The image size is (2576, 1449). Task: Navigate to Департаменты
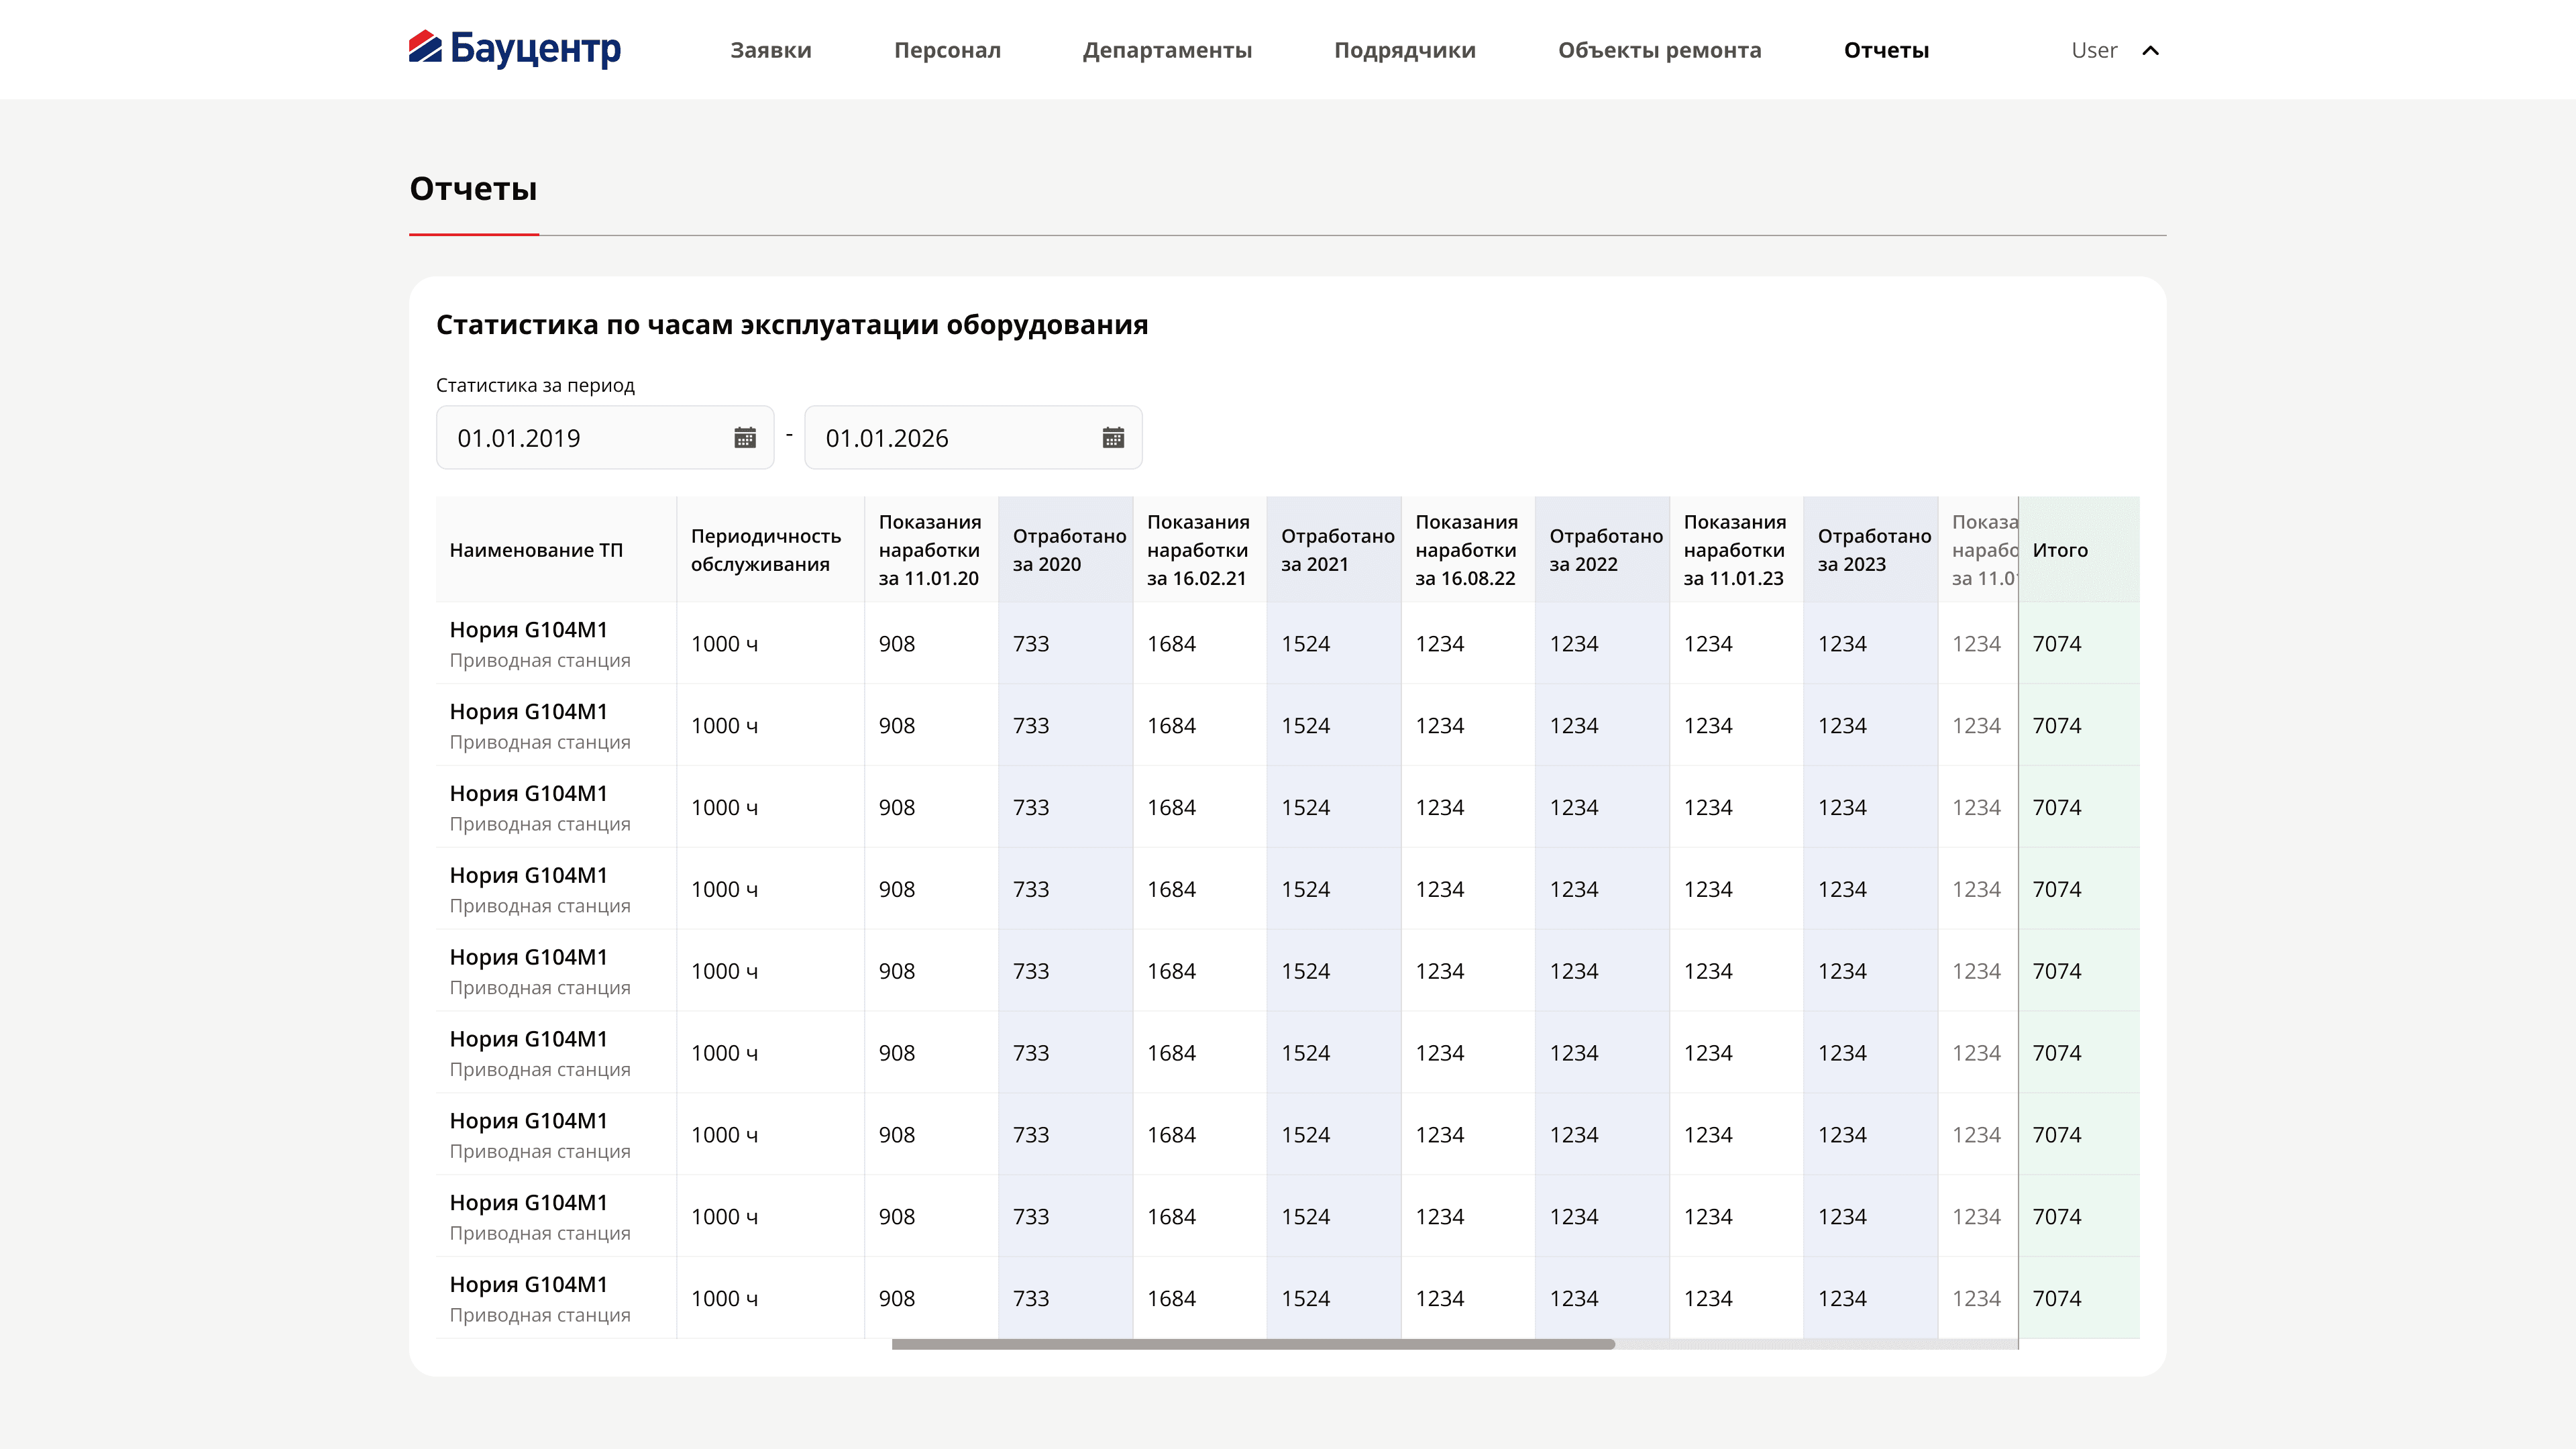[x=1167, y=50]
